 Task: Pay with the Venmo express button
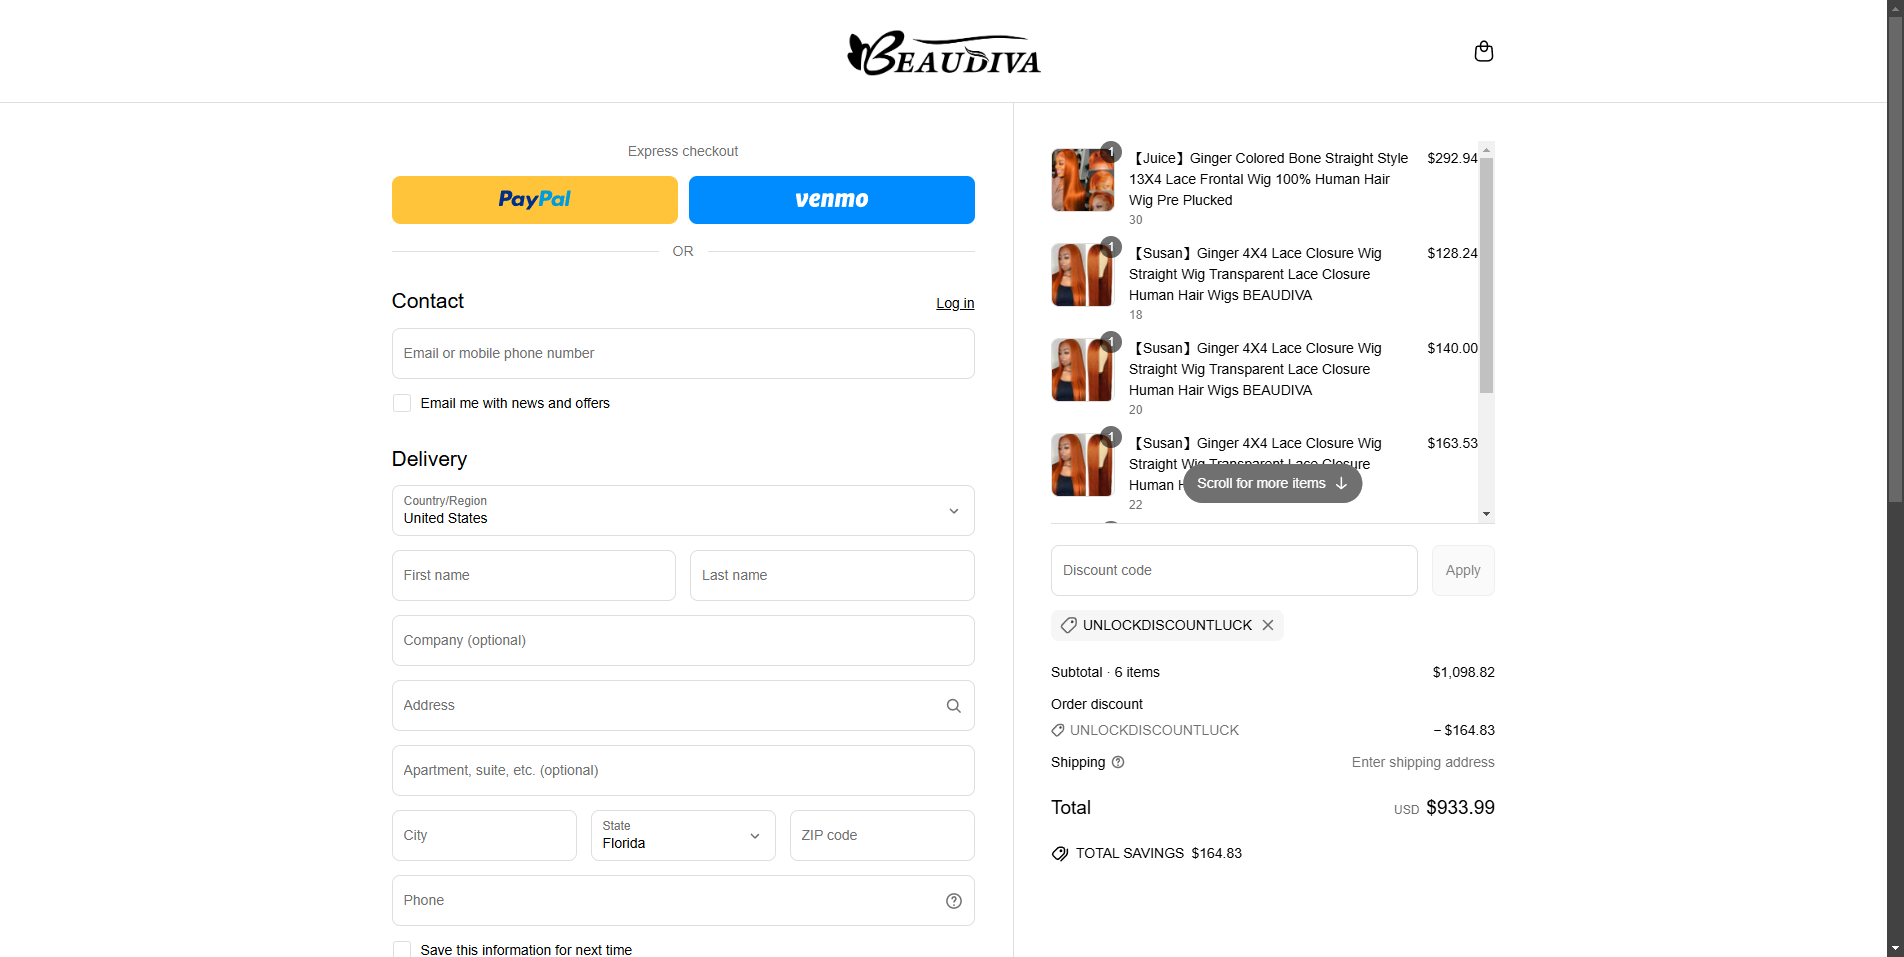[x=832, y=200]
